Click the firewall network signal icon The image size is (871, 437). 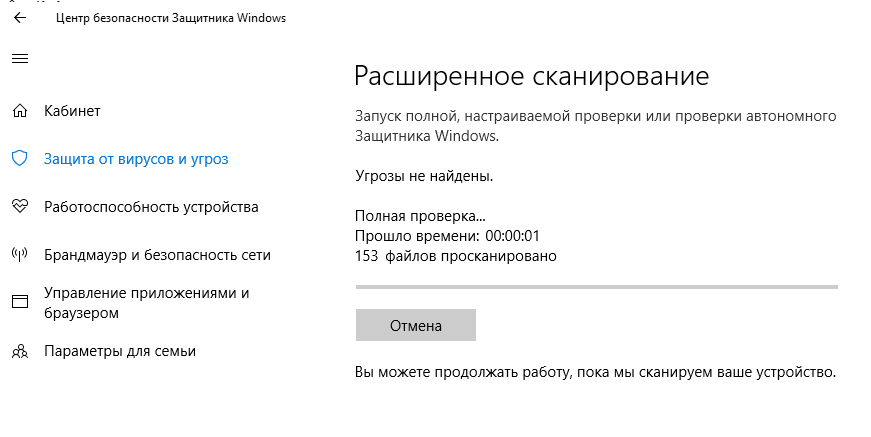(x=19, y=255)
